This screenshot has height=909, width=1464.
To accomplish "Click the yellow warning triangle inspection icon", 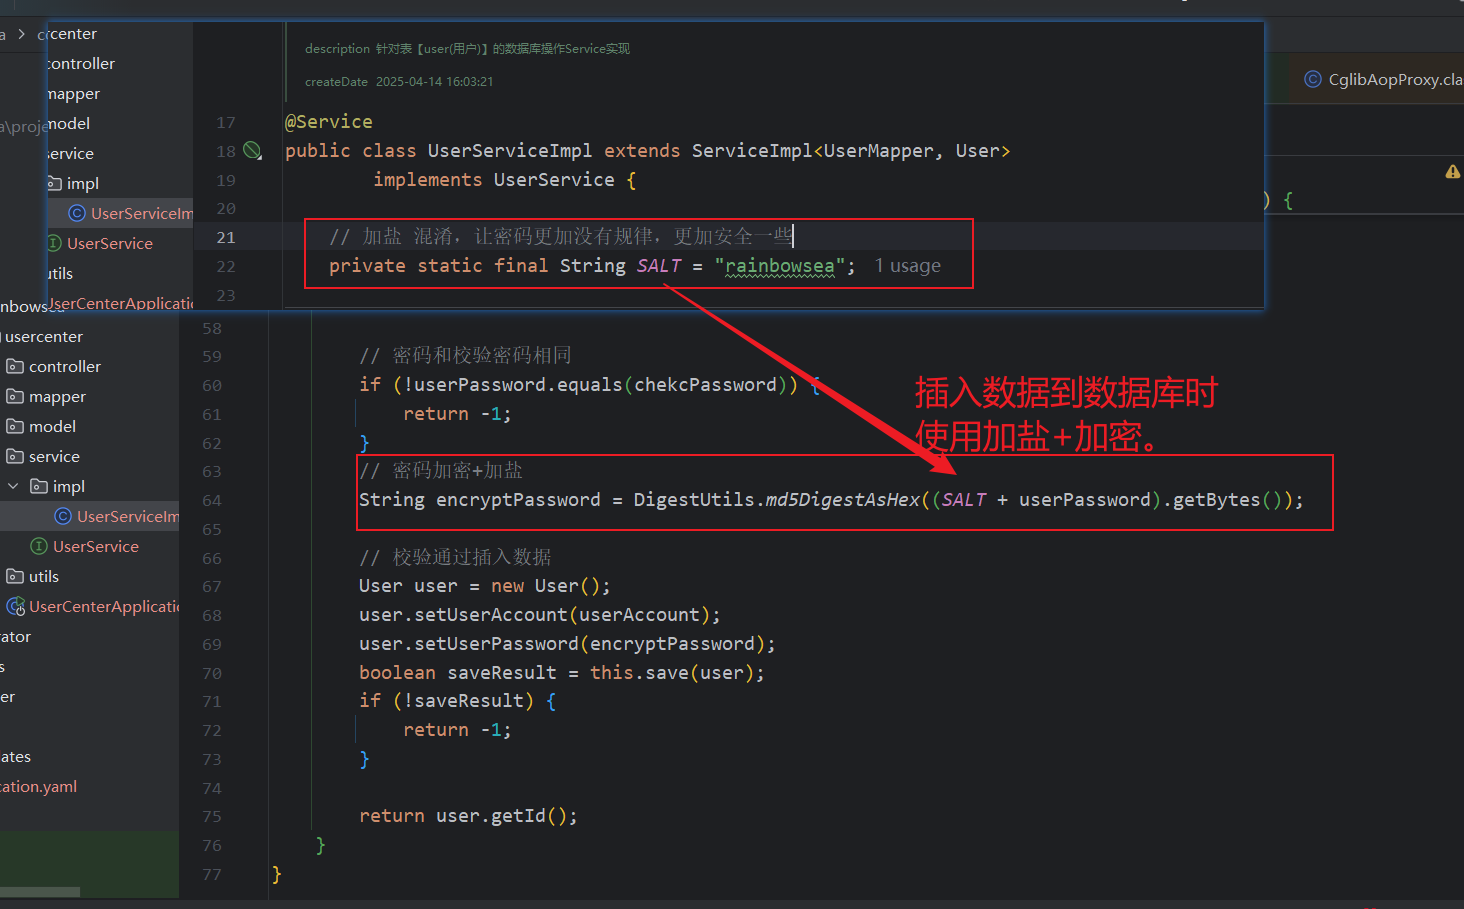I will tap(1452, 172).
